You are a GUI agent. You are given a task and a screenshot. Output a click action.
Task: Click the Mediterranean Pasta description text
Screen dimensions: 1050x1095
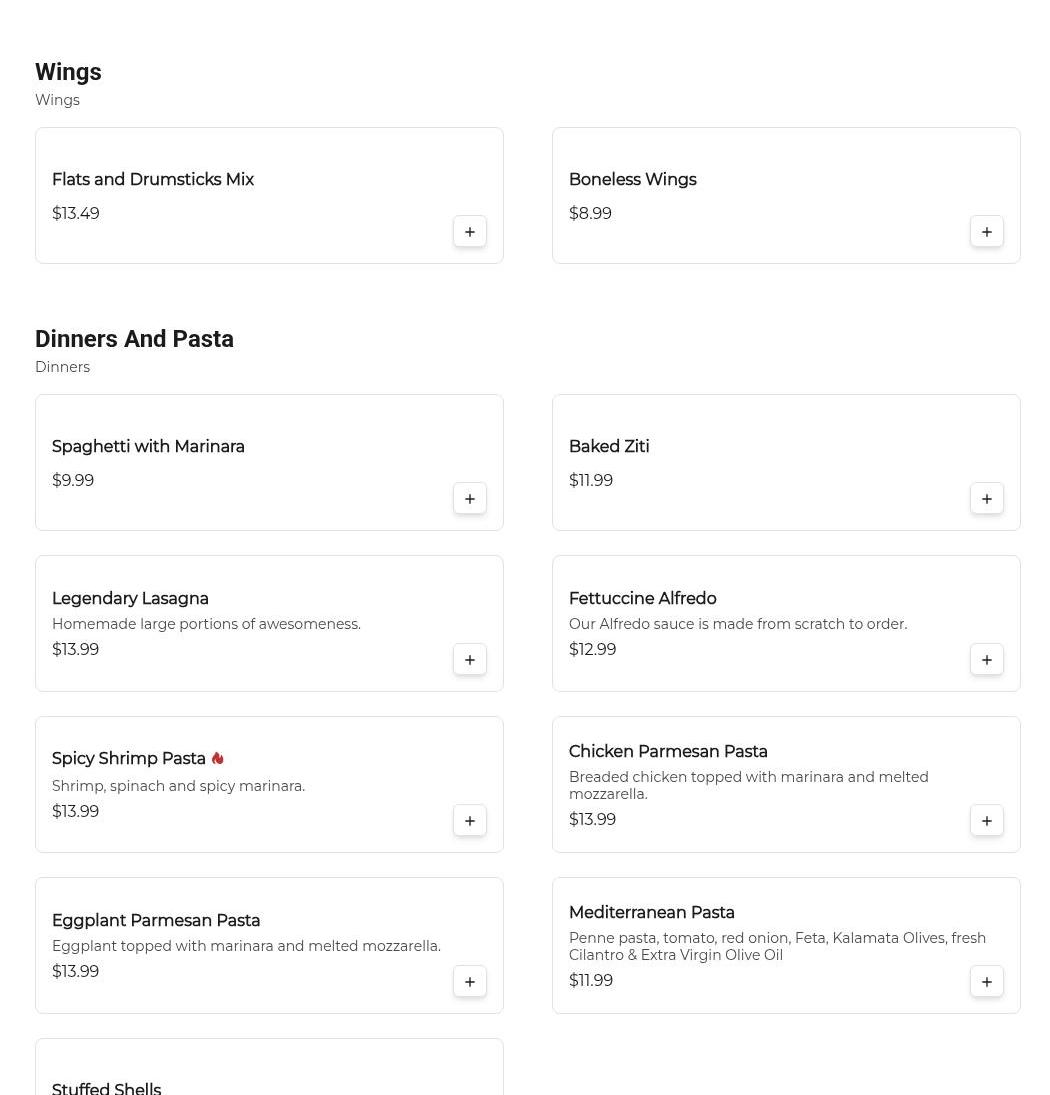(x=777, y=946)
